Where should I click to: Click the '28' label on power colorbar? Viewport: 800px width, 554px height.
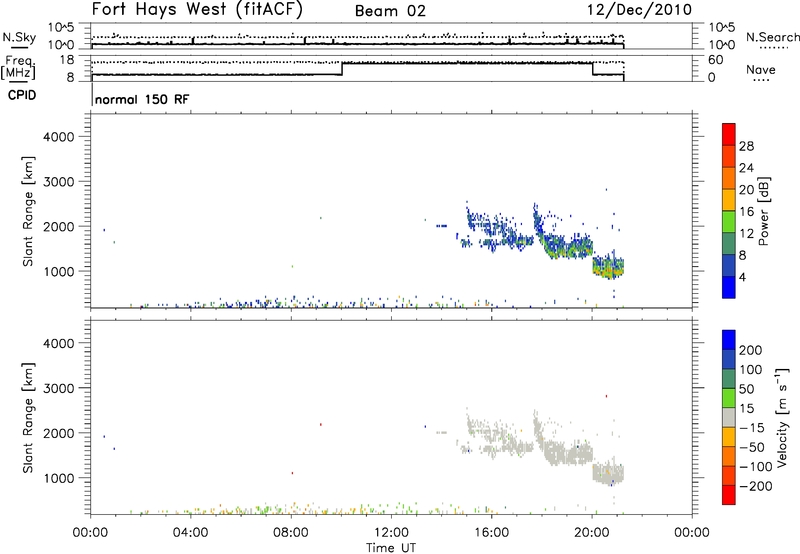click(746, 146)
